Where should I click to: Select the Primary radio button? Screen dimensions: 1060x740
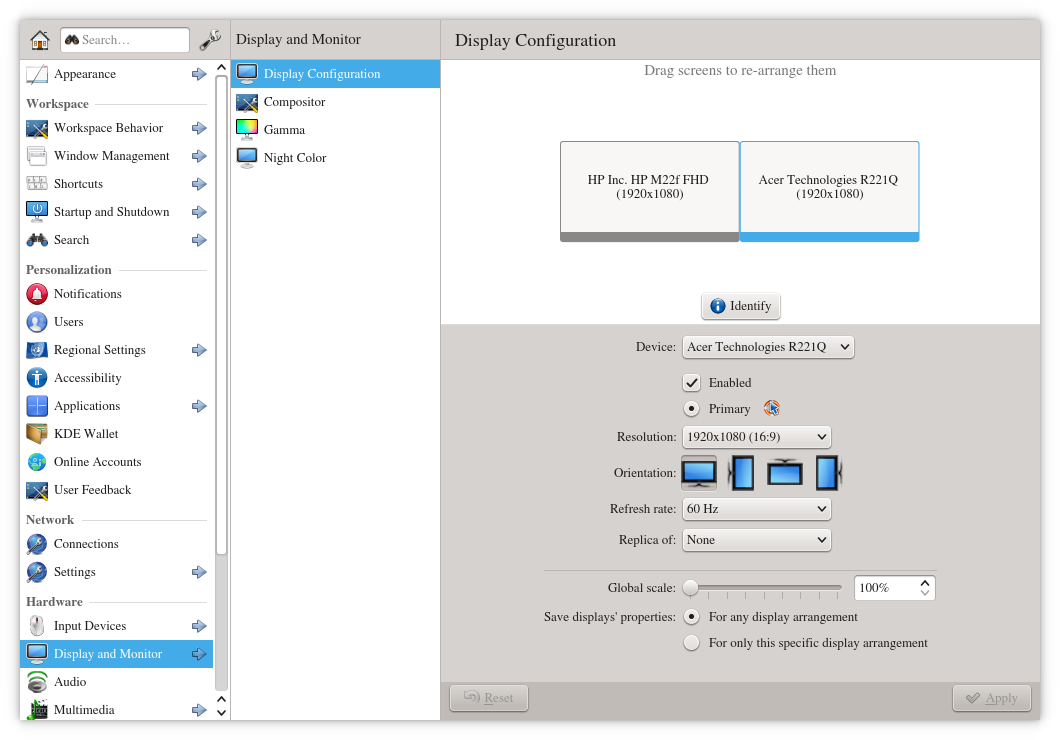pos(692,409)
